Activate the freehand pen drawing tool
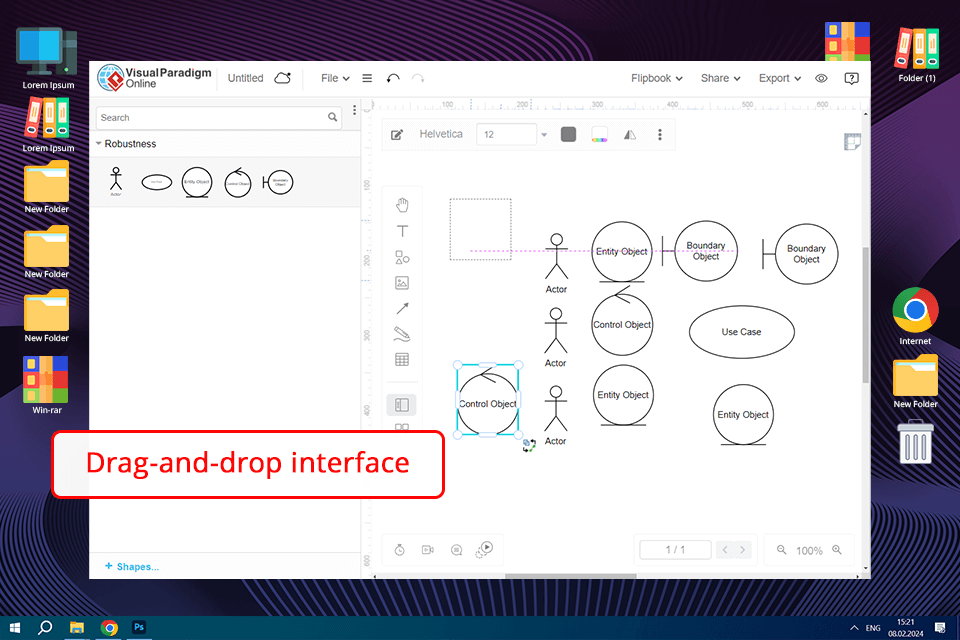This screenshot has width=960, height=640. tap(402, 334)
